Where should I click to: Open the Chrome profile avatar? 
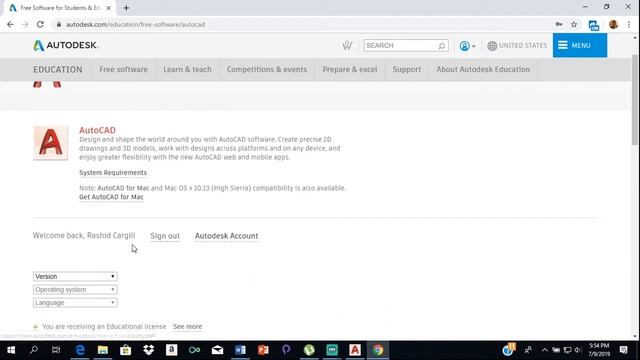(613, 24)
